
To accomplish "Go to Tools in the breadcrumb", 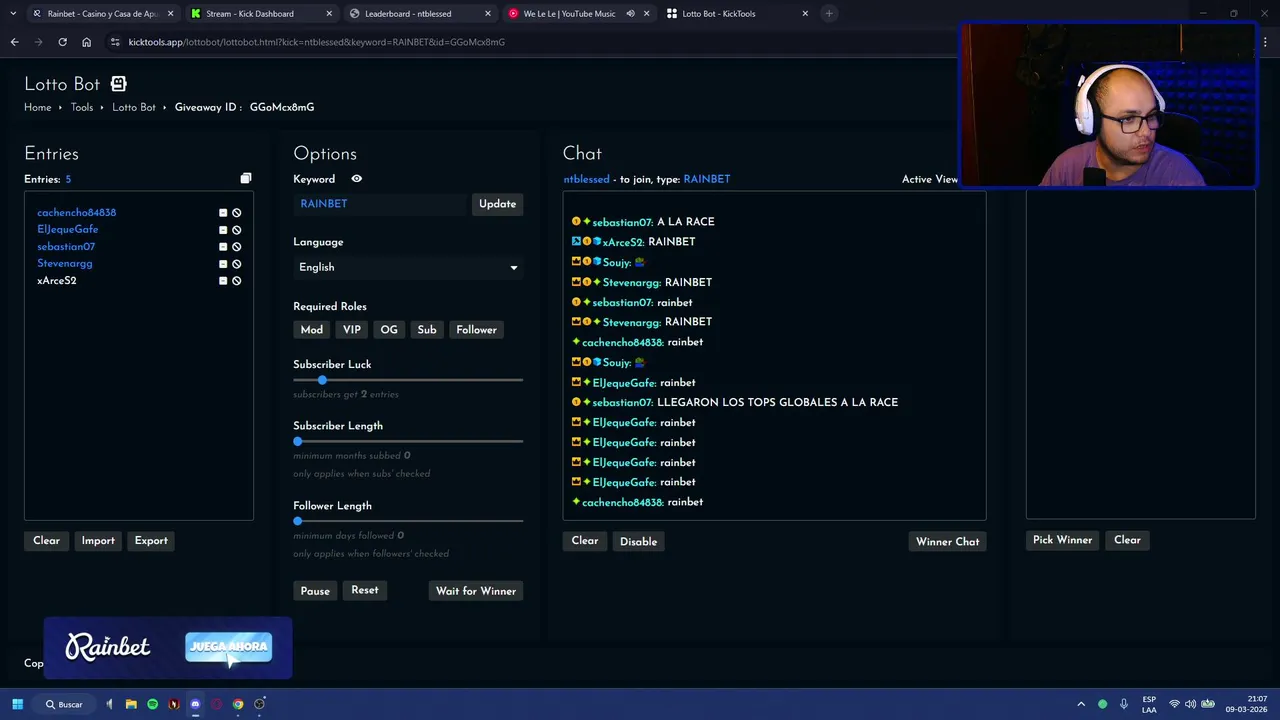I will 82,107.
